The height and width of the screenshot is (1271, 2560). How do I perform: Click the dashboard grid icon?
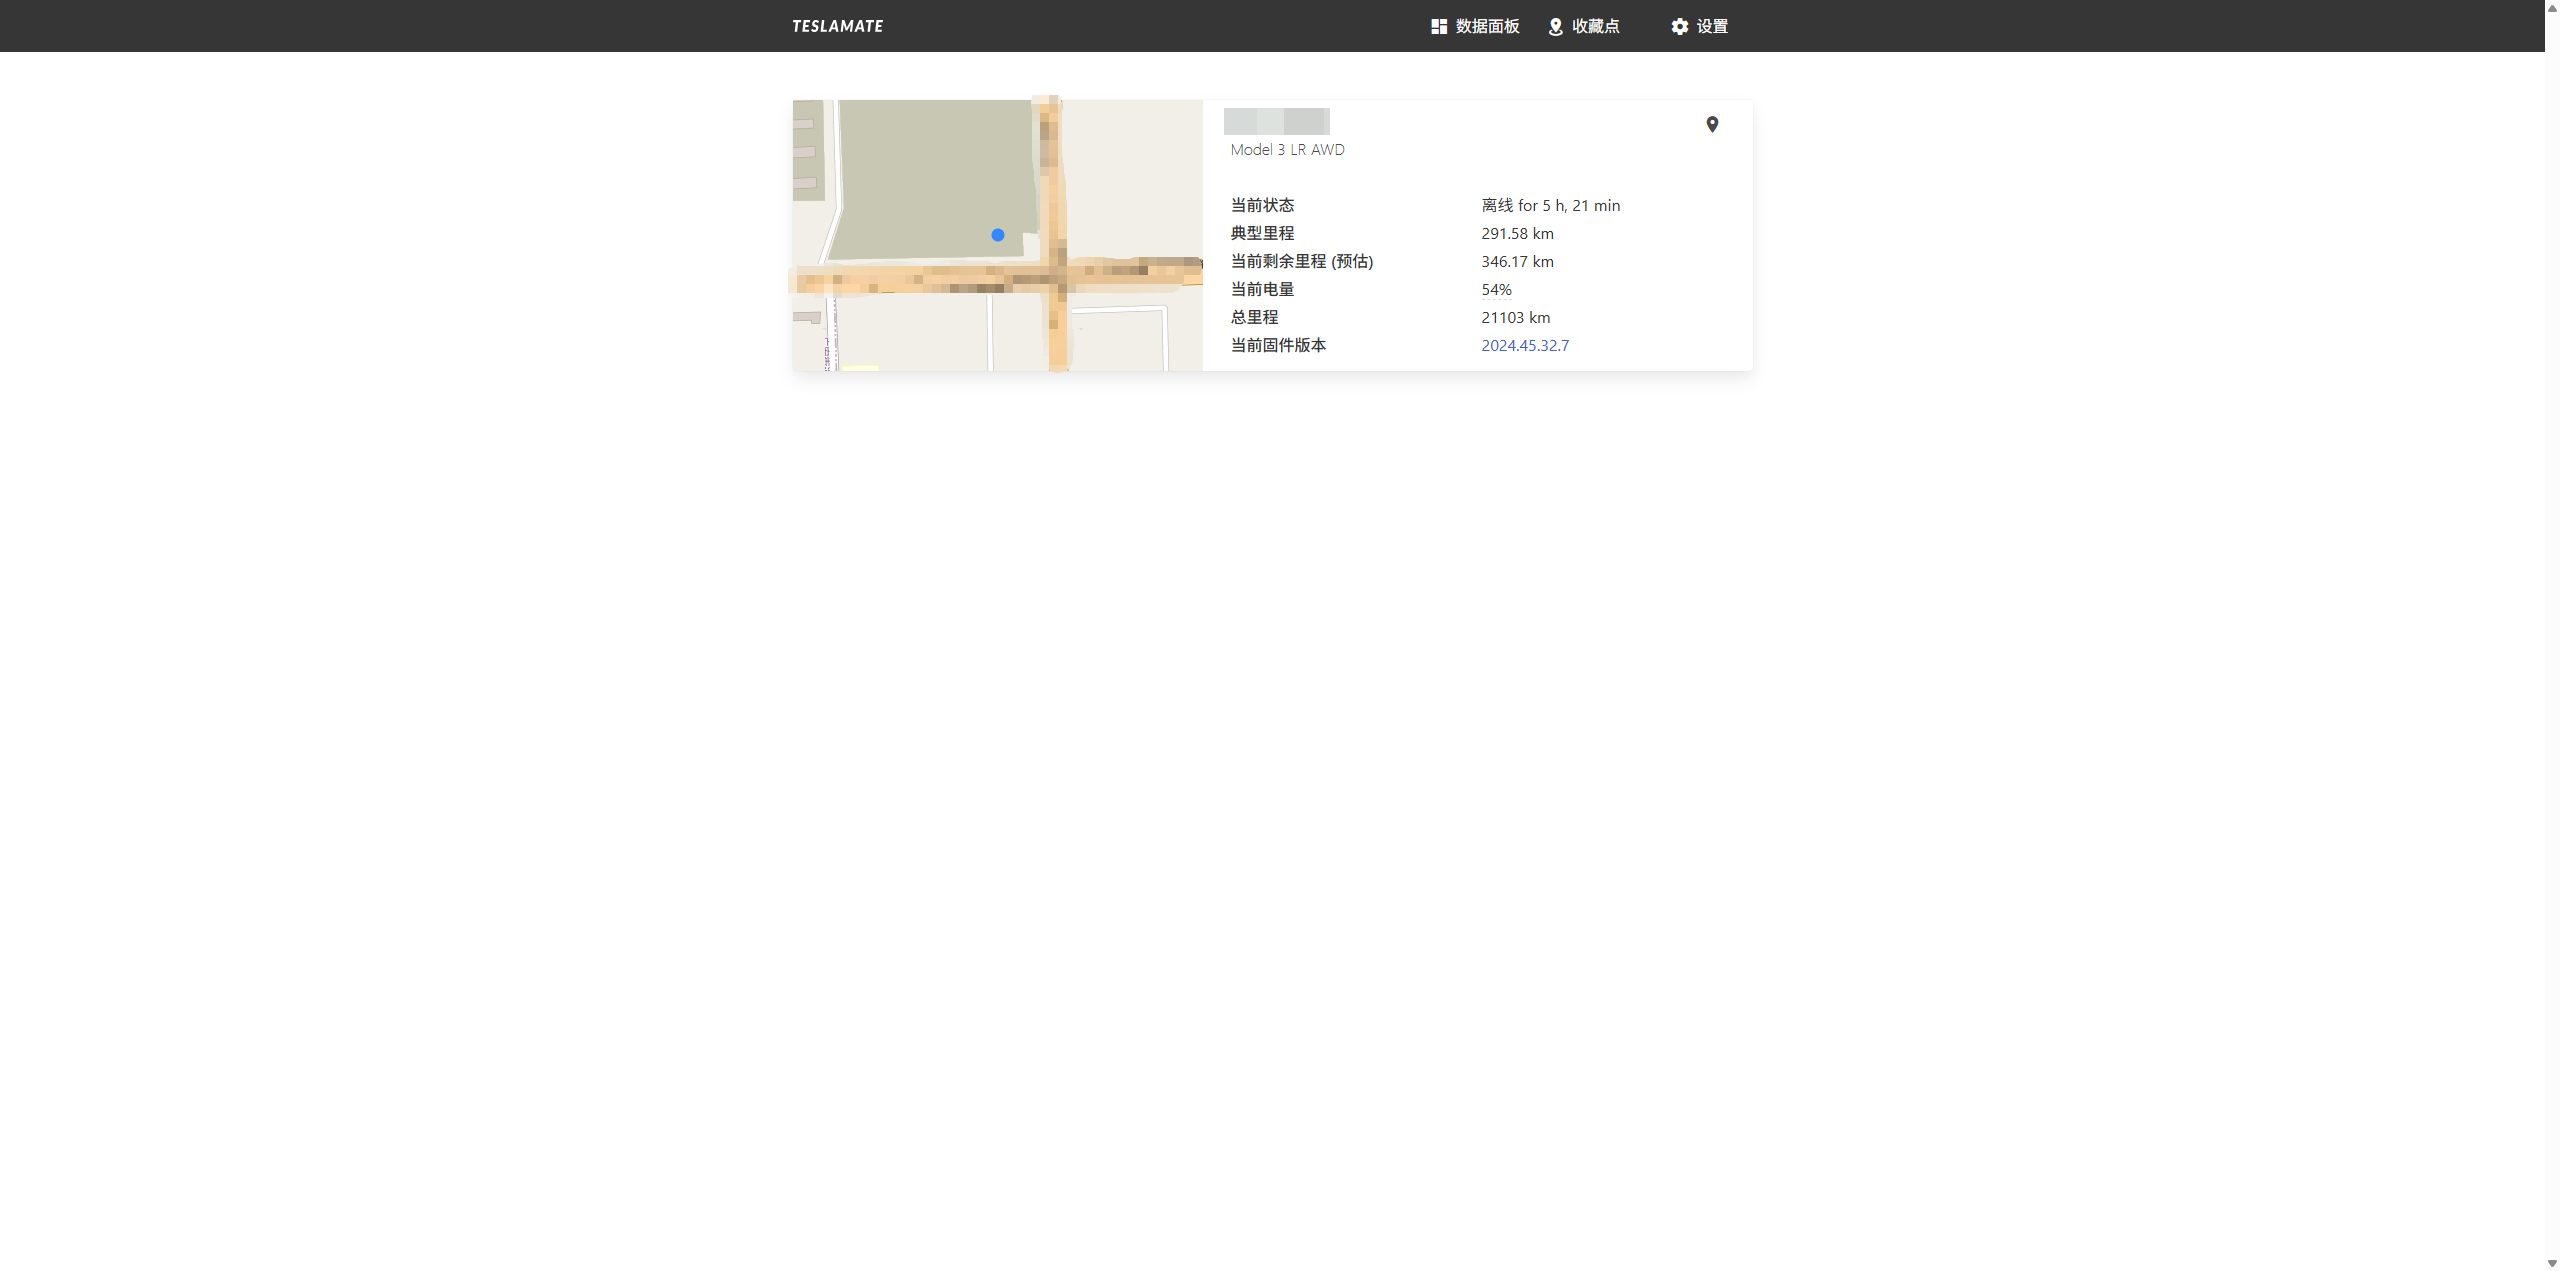point(1438,26)
